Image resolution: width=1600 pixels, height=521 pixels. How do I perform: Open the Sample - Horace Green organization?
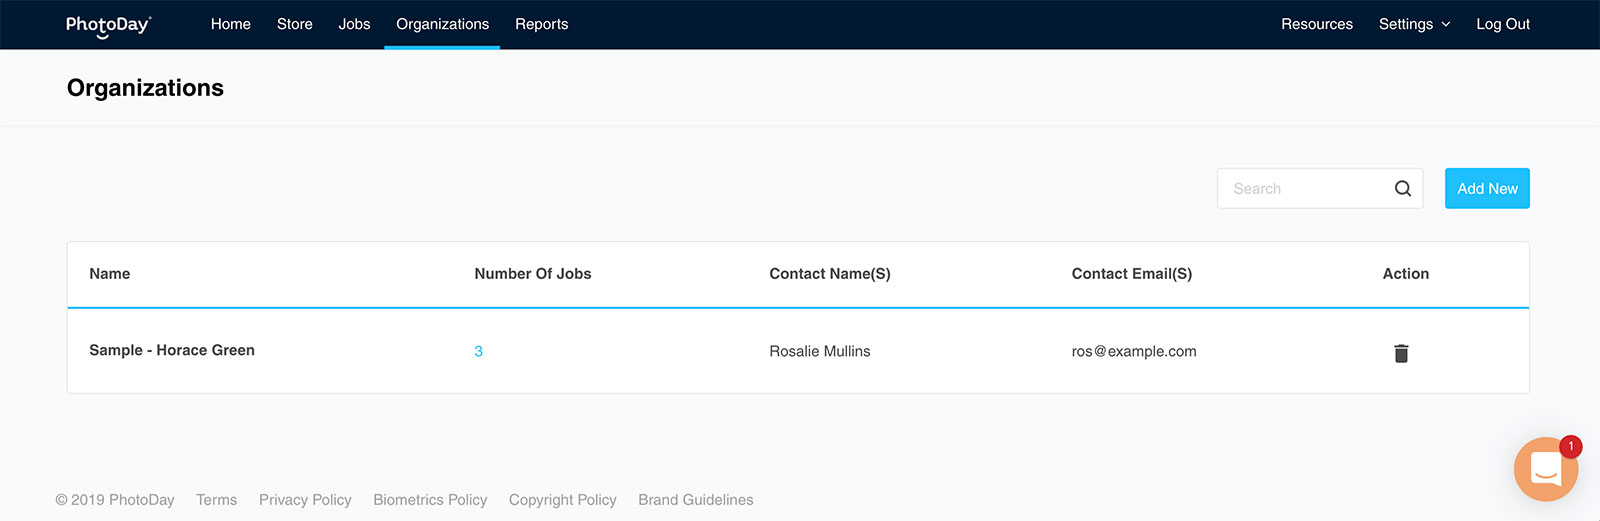172,351
